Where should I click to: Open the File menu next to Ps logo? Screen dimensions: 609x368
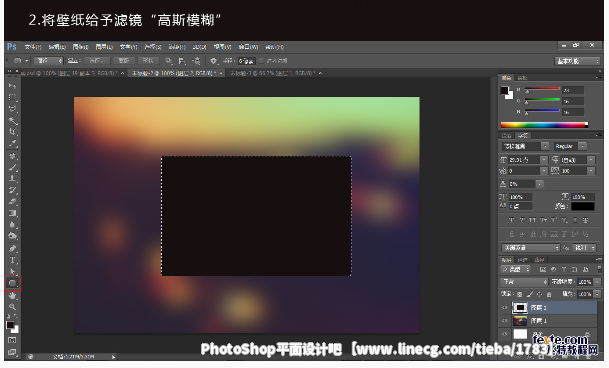[x=33, y=47]
